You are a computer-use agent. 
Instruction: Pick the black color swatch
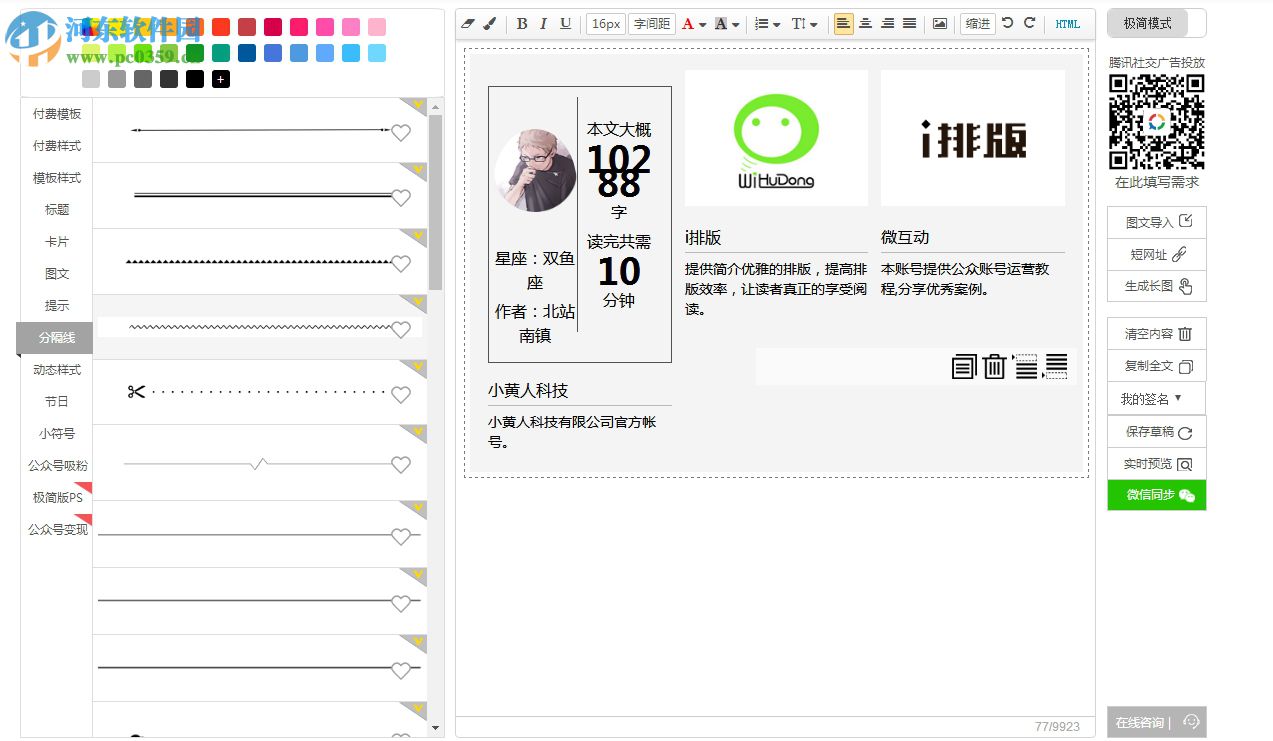pyautogui.click(x=195, y=79)
